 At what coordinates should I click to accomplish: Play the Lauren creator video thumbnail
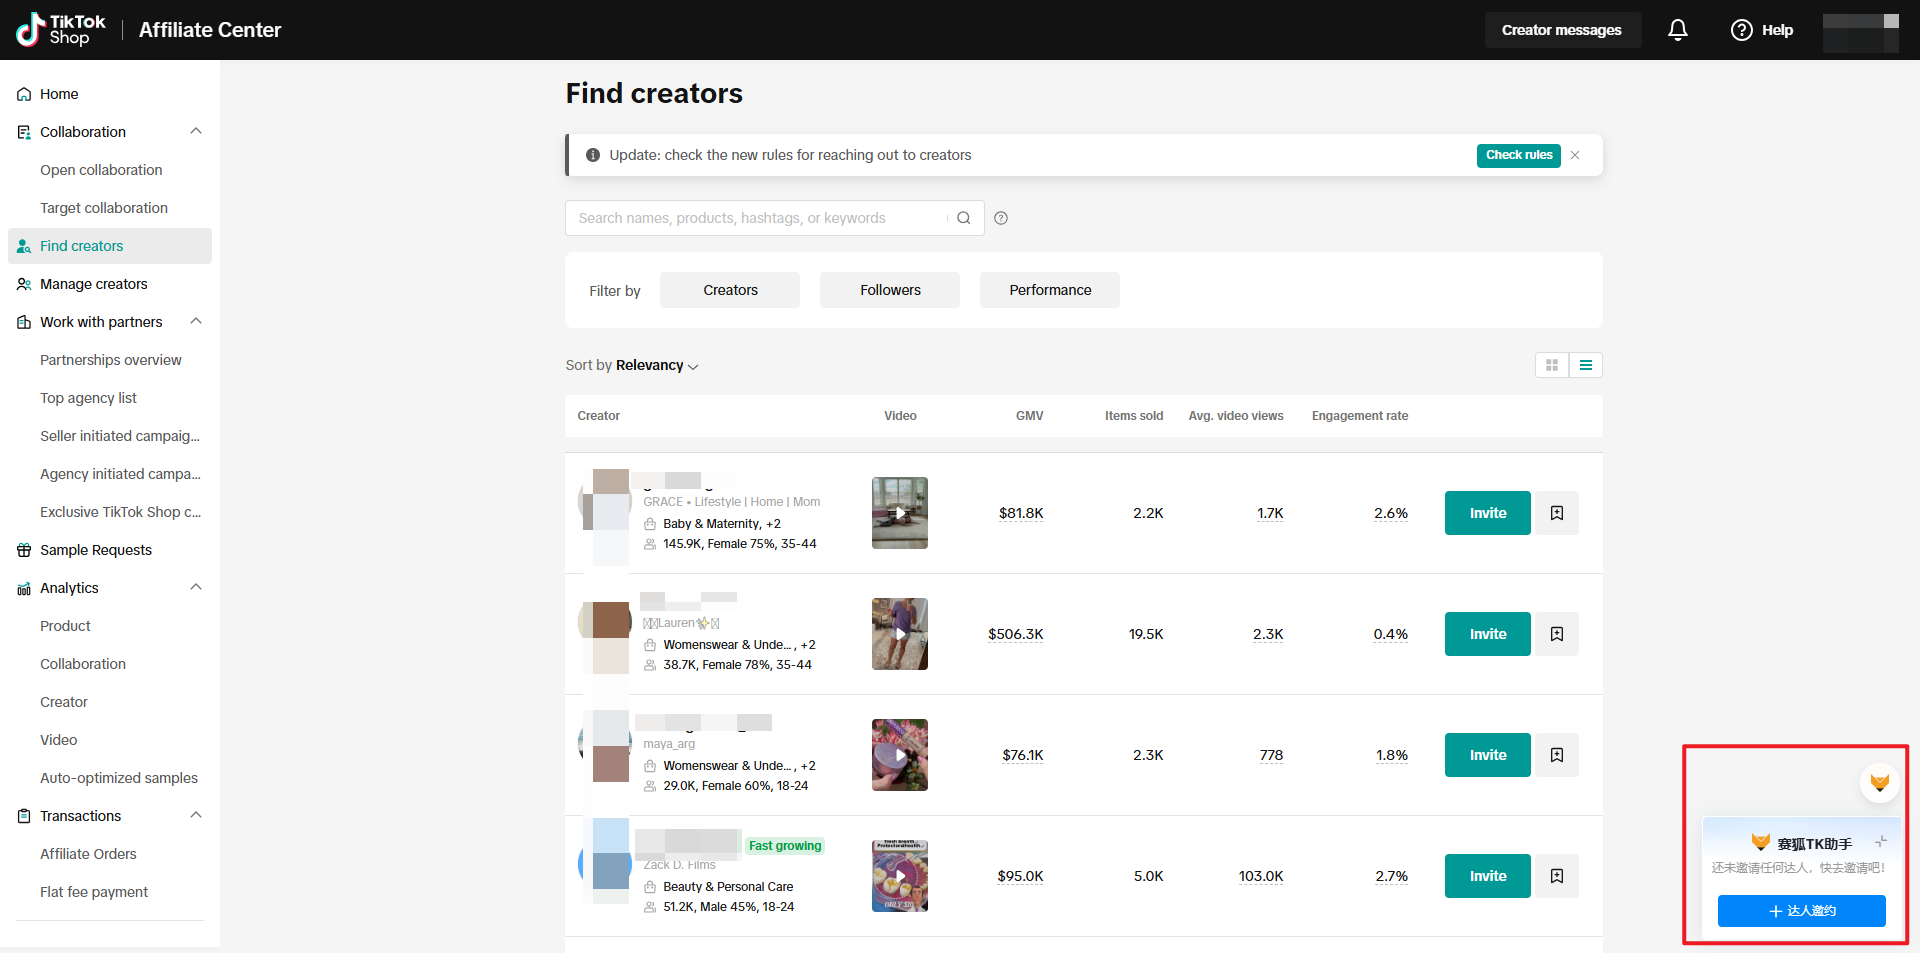(900, 634)
